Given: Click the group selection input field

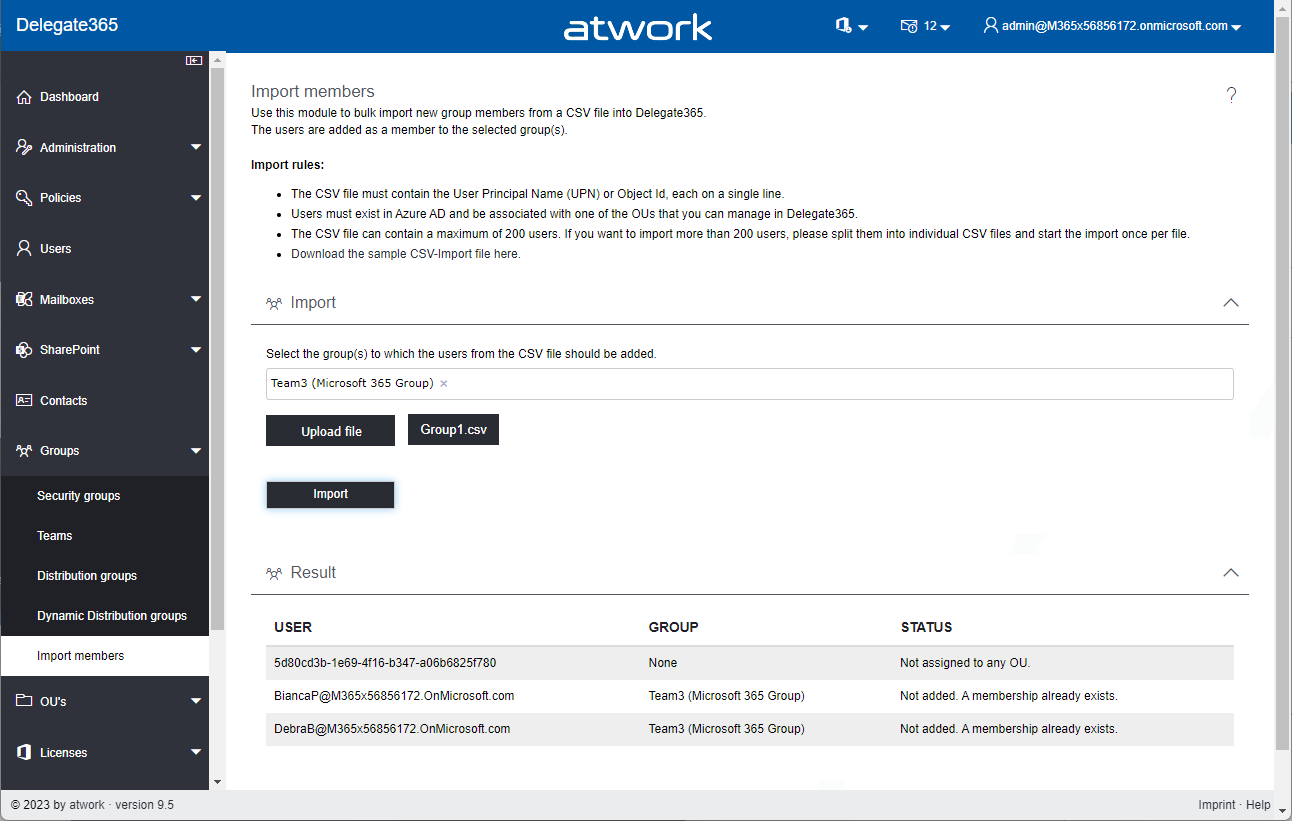Looking at the screenshot, I should pyautogui.click(x=750, y=384).
